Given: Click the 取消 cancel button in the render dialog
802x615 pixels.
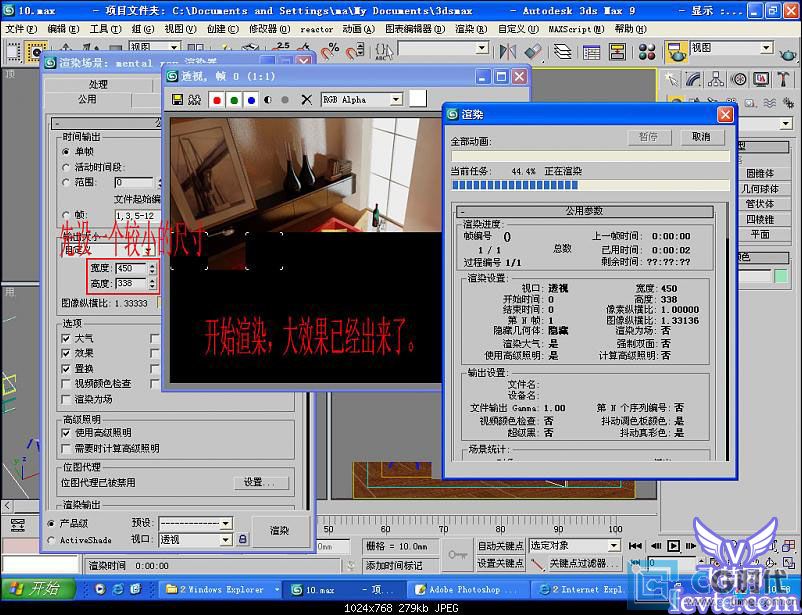Looking at the screenshot, I should (x=701, y=137).
